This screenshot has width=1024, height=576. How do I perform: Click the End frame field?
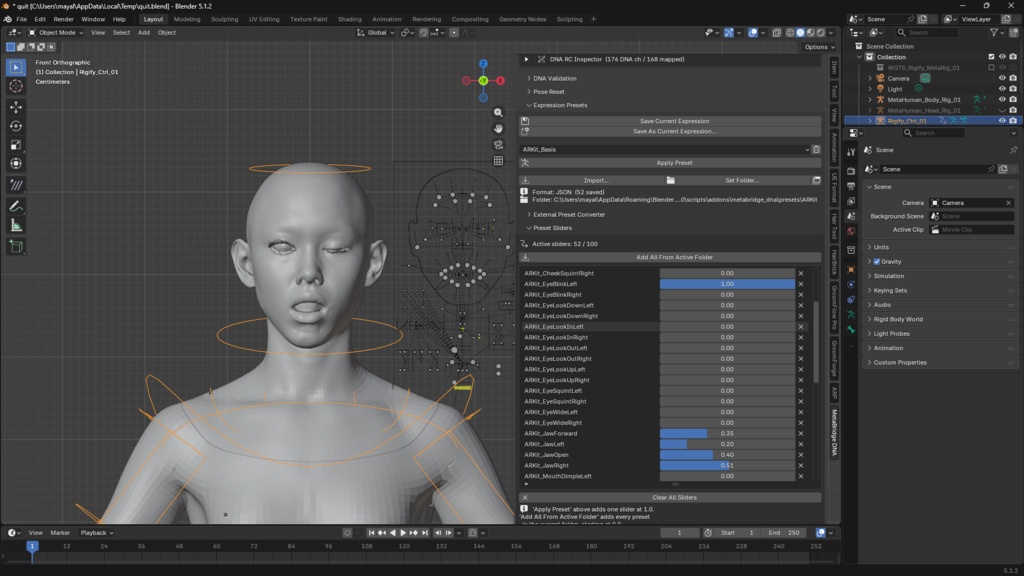click(784, 533)
